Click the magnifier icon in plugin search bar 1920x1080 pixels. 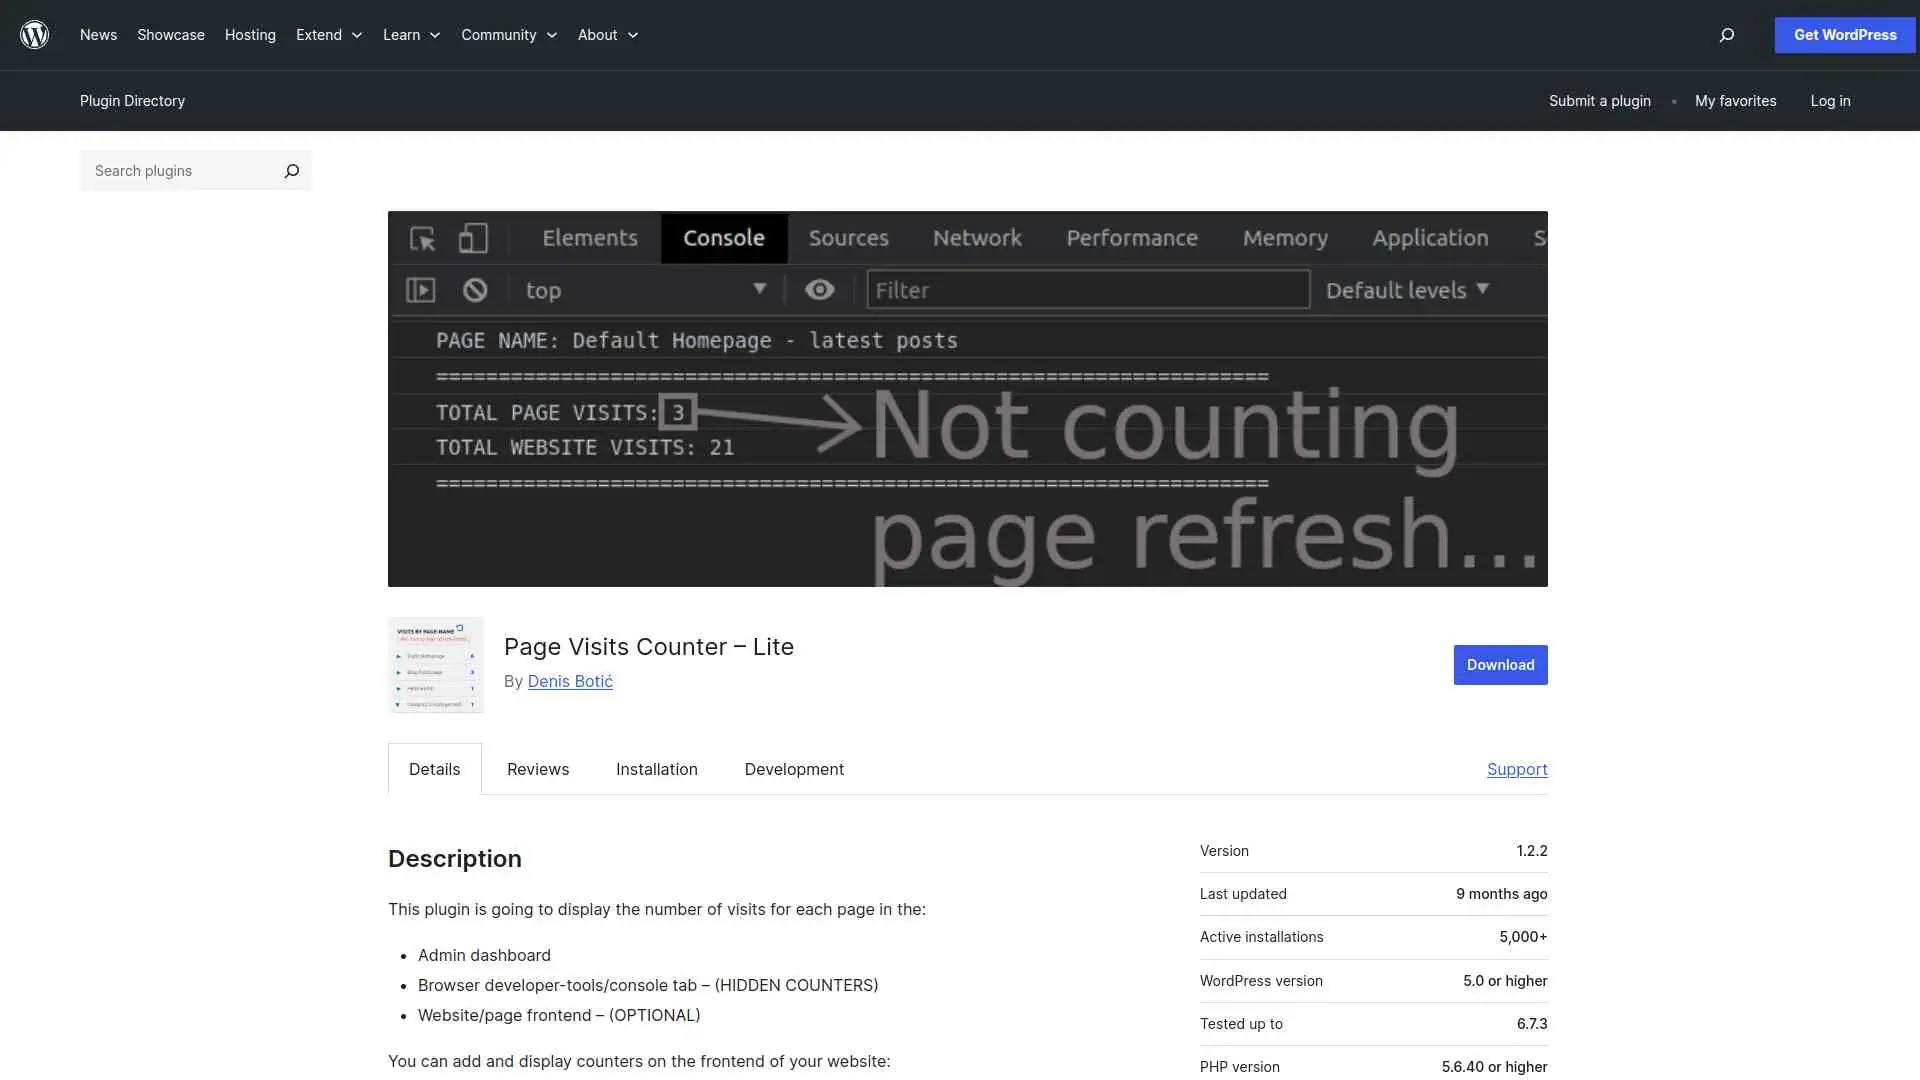click(x=291, y=171)
